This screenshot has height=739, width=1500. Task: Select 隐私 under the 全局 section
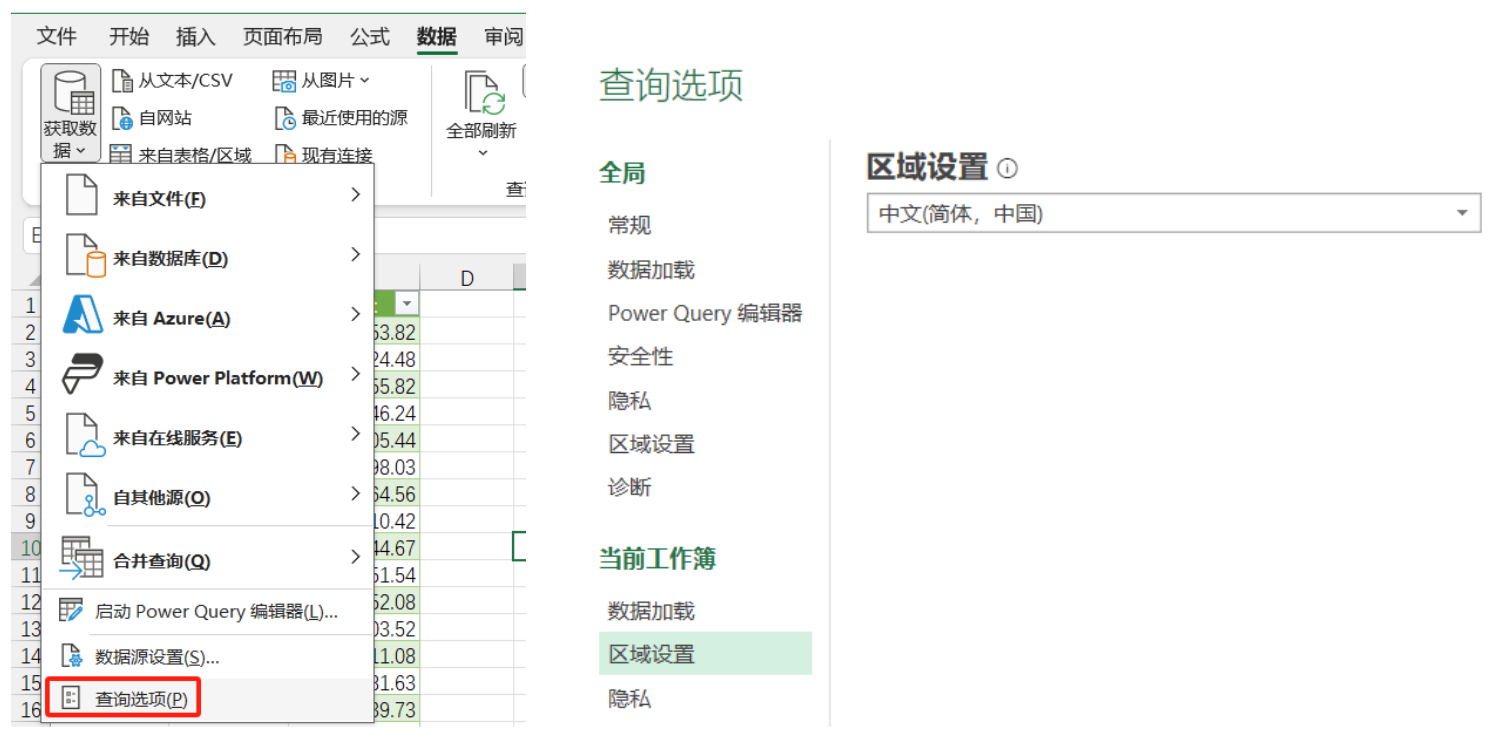[630, 400]
